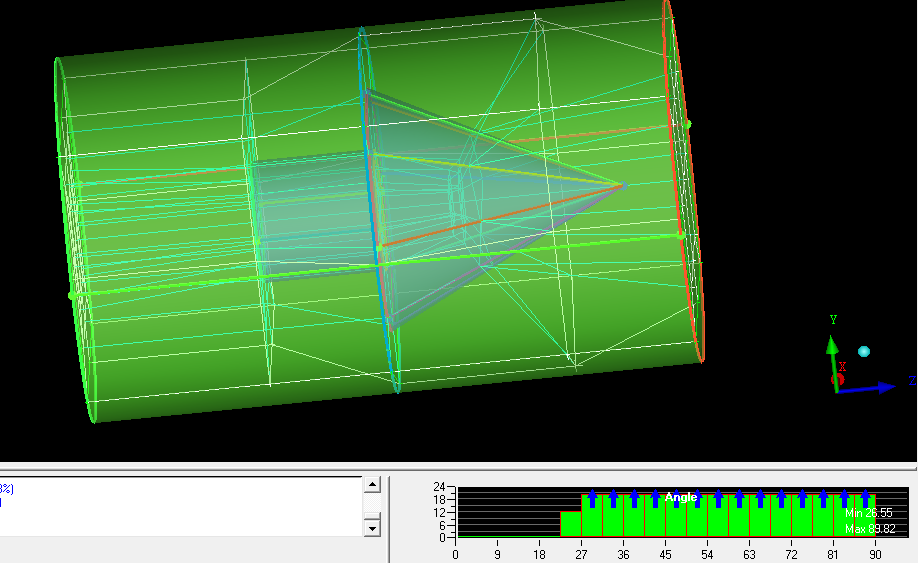The image size is (918, 563).
Task: Pick the green point on the right end cap
Action: [x=689, y=124]
